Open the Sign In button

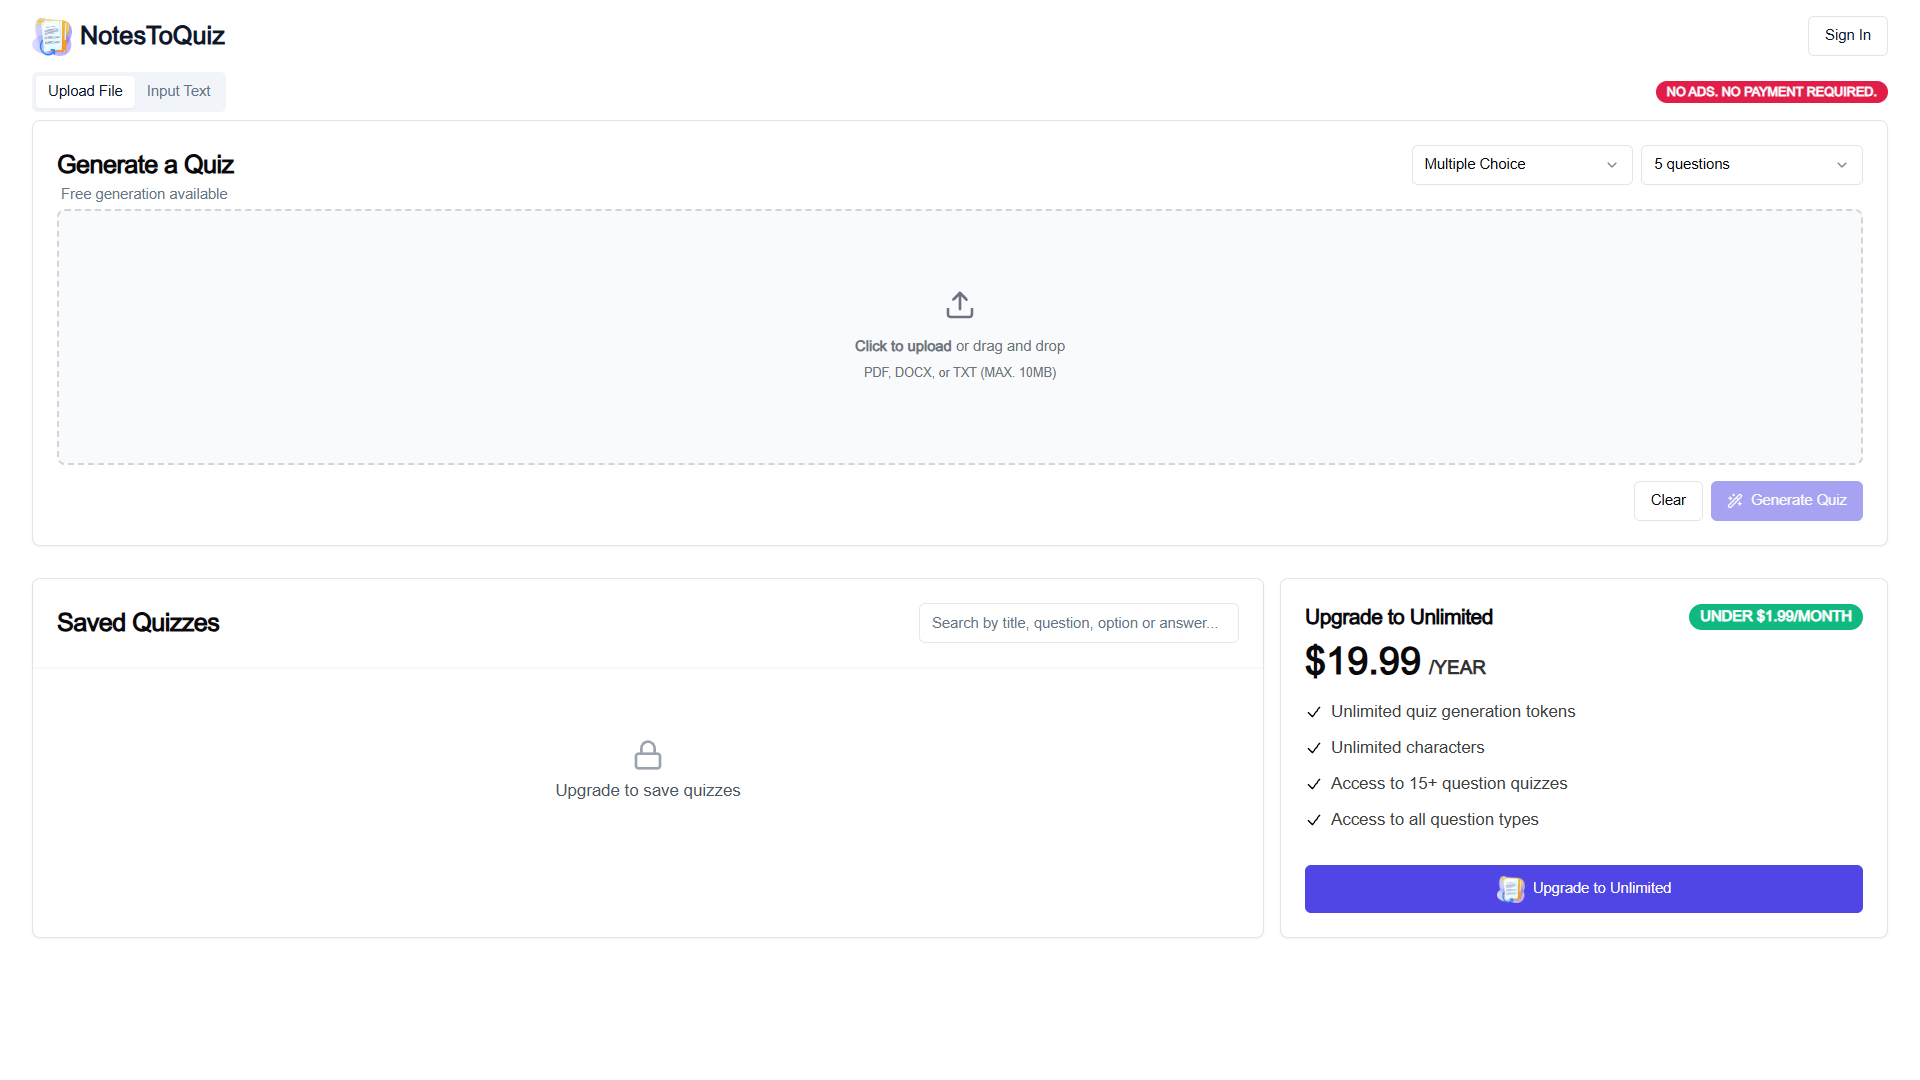pos(1848,36)
